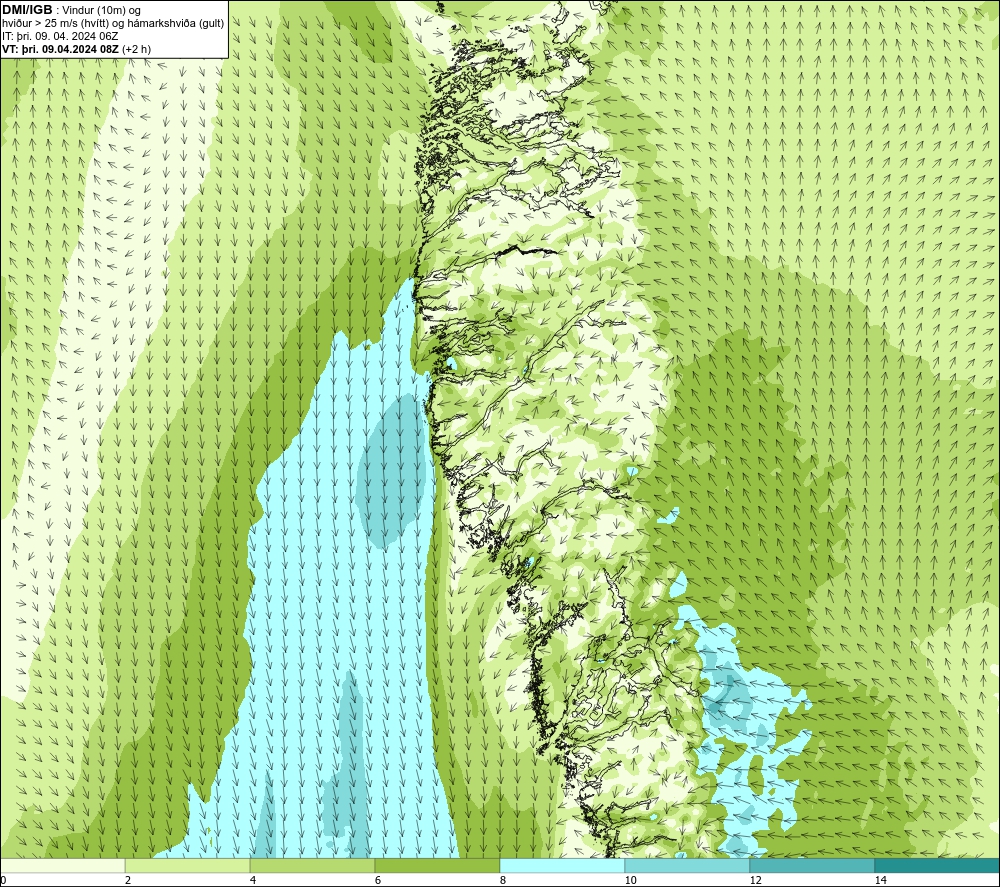Image resolution: width=1000 pixels, height=887 pixels.
Task: Click the 6–8 m/s dark green swatch
Action: [438, 865]
